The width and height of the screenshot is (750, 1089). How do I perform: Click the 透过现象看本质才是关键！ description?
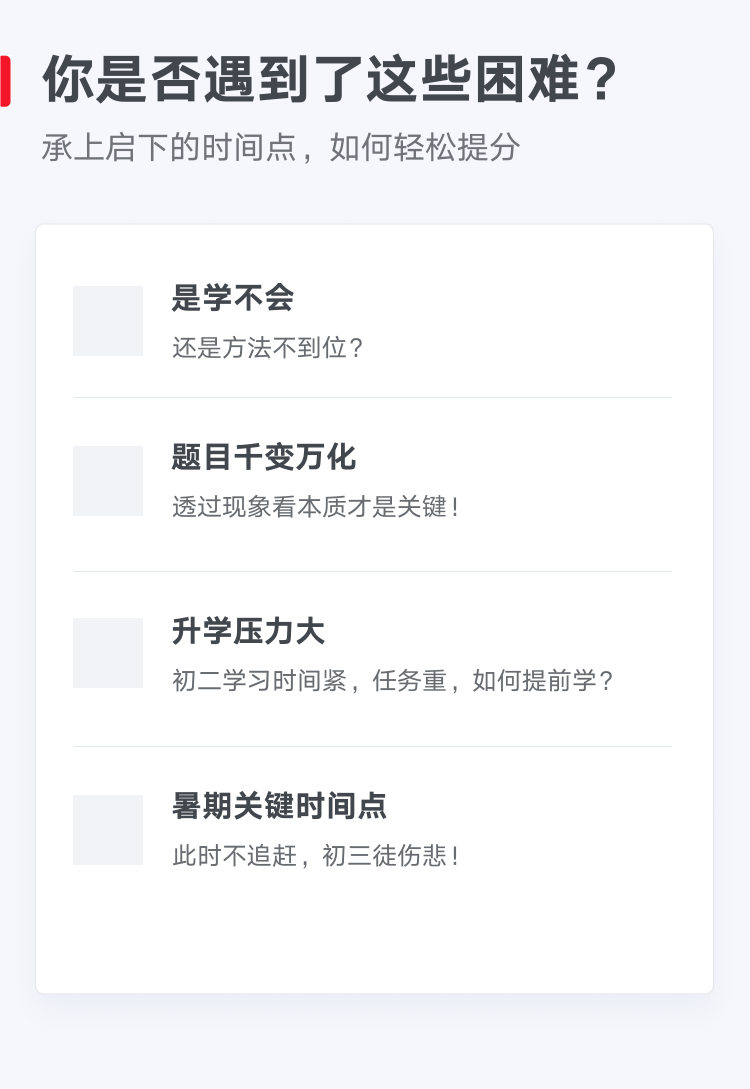point(316,507)
